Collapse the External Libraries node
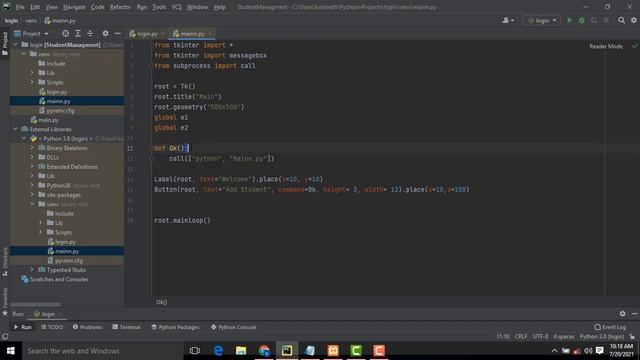 (16, 129)
